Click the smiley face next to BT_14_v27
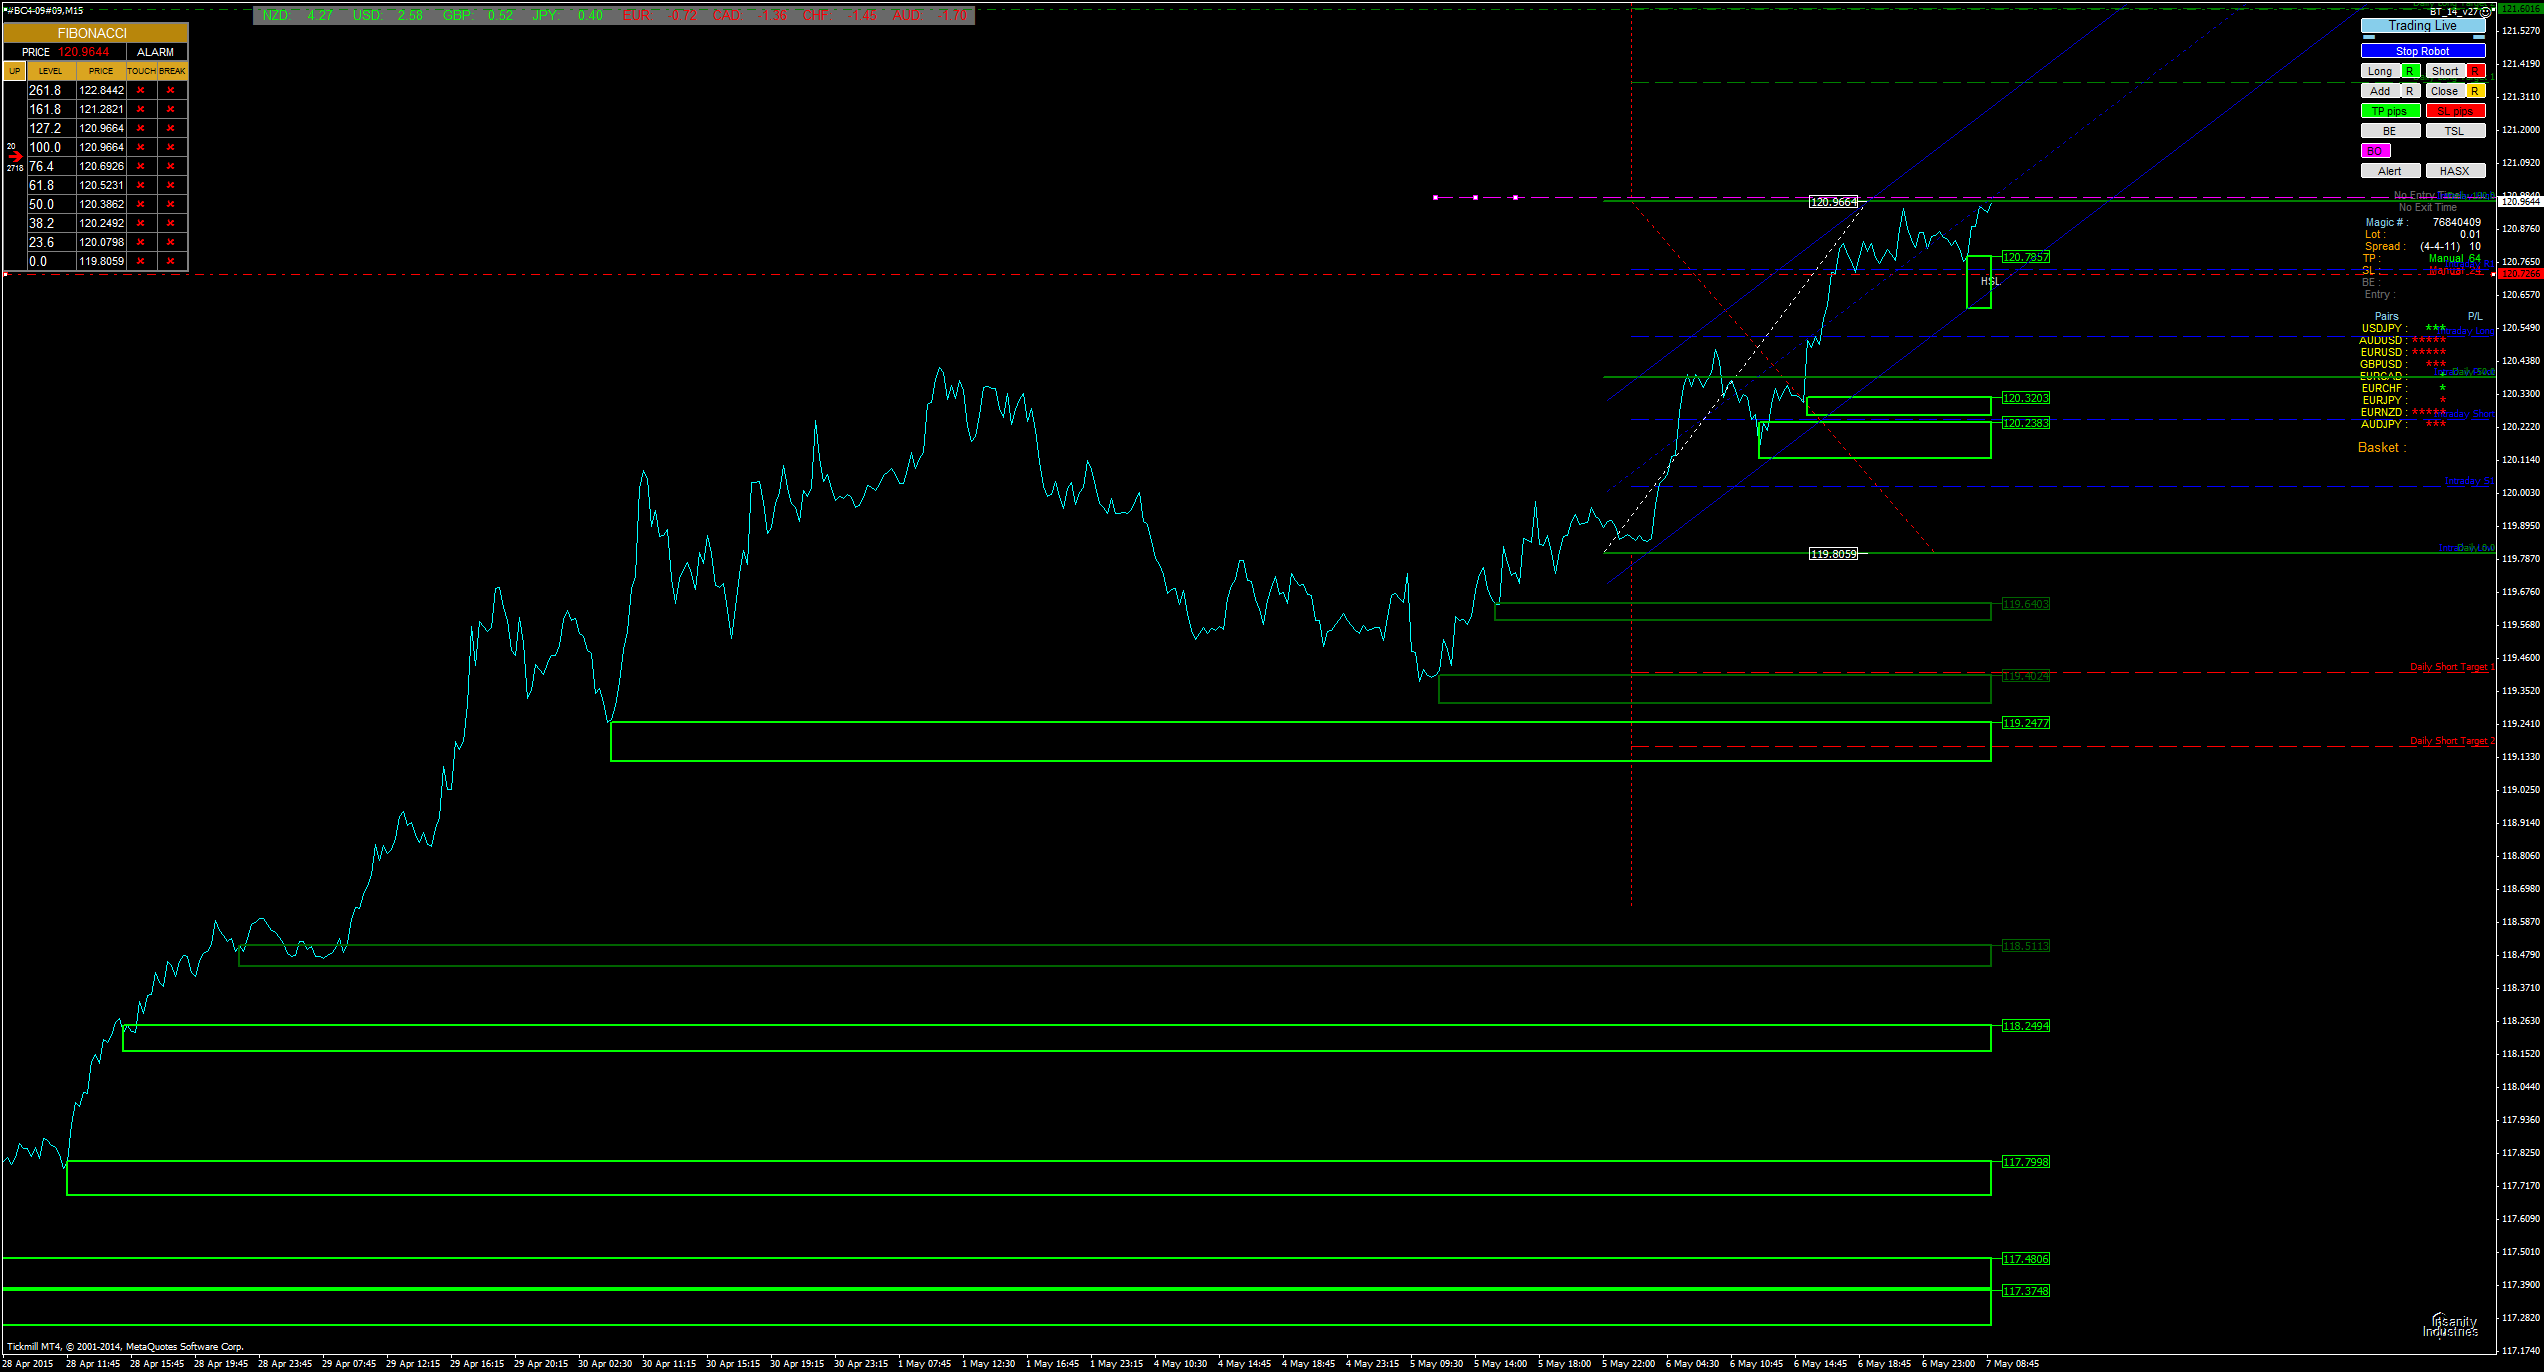 pos(2485,12)
